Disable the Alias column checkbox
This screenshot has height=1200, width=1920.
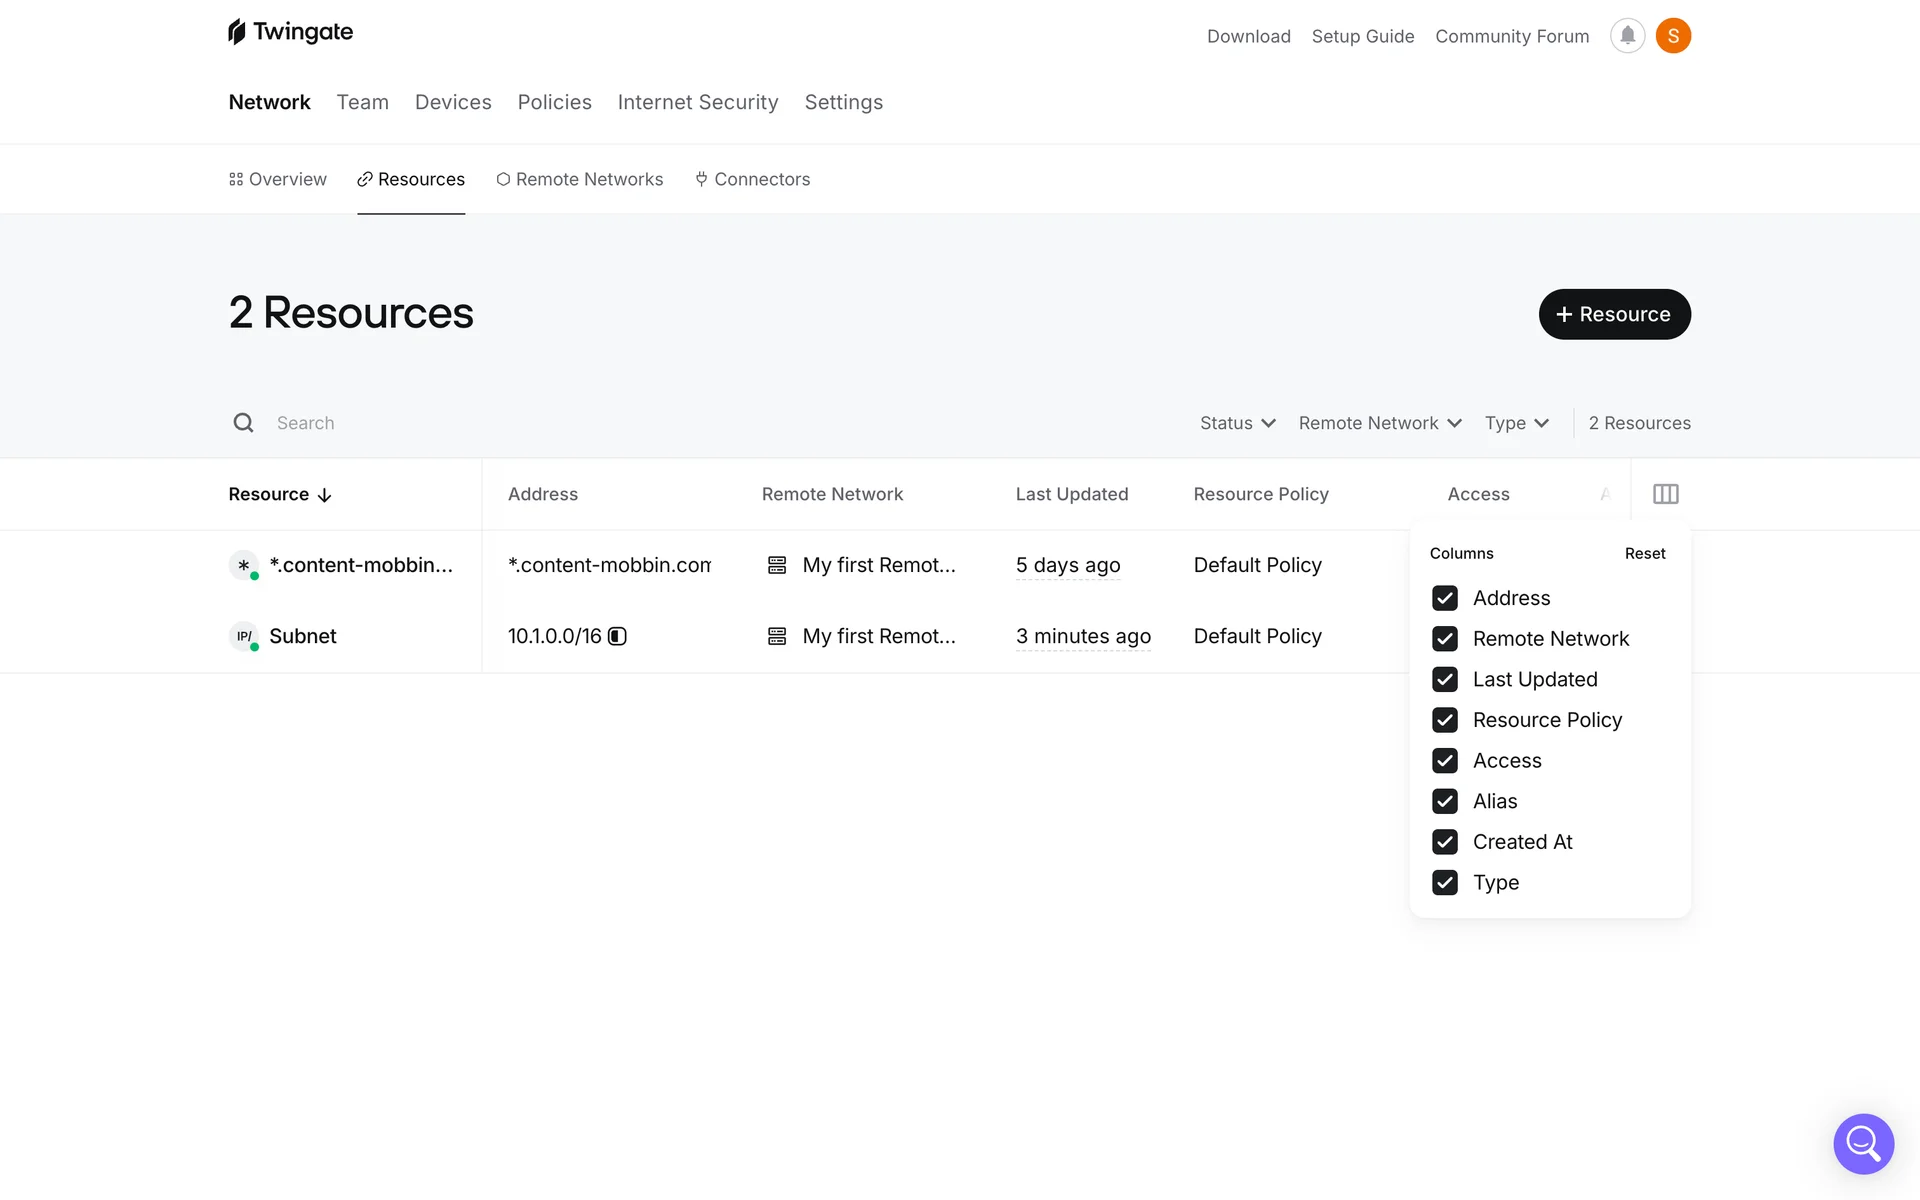(1444, 801)
